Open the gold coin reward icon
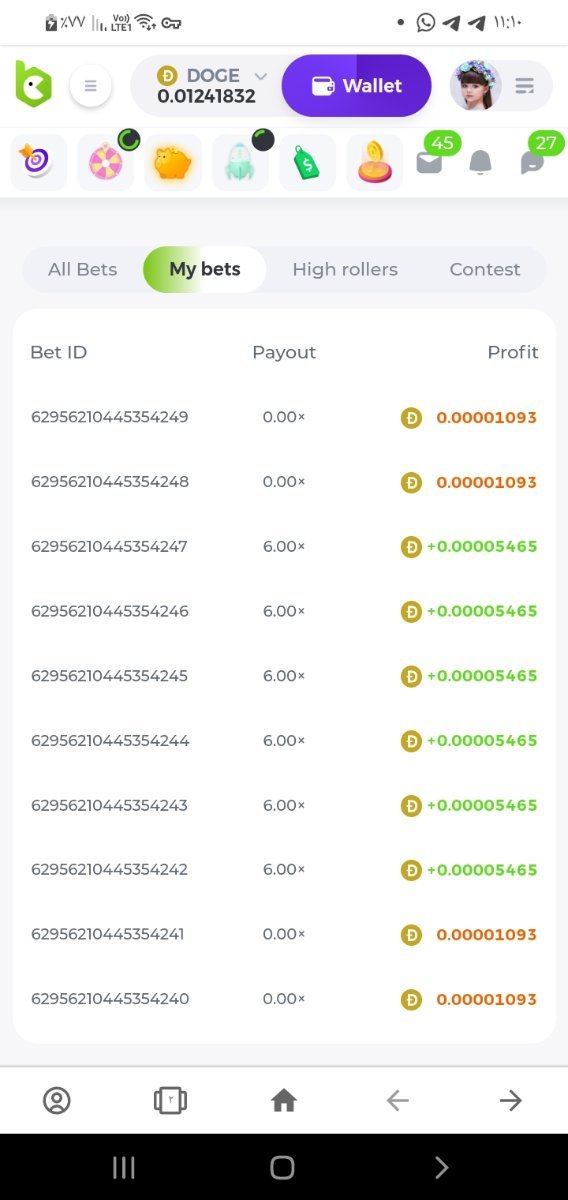Screen dimensions: 568x1200 coord(374,162)
